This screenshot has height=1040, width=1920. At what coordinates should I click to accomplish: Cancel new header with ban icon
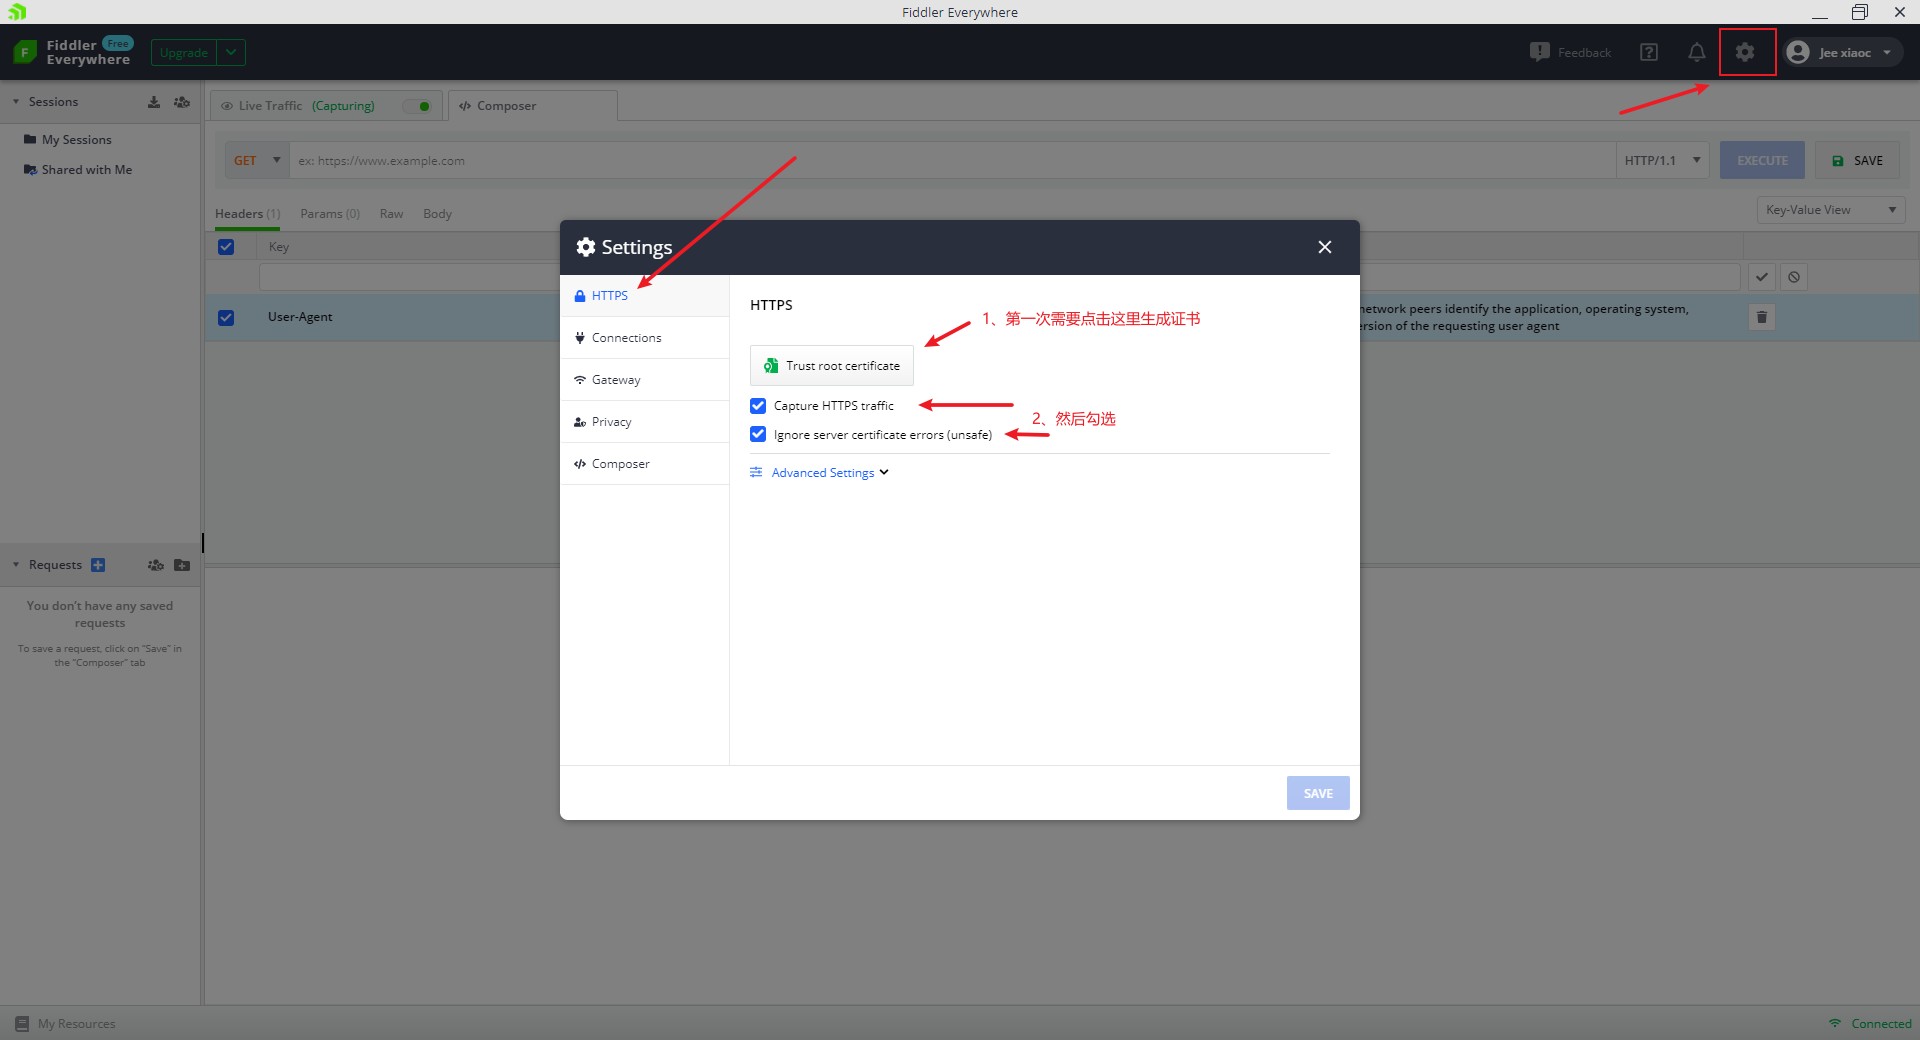pyautogui.click(x=1794, y=277)
